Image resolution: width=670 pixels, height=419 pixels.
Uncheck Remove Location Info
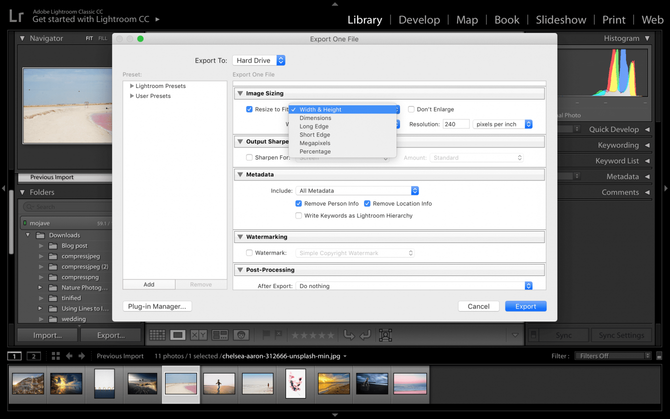click(x=367, y=204)
